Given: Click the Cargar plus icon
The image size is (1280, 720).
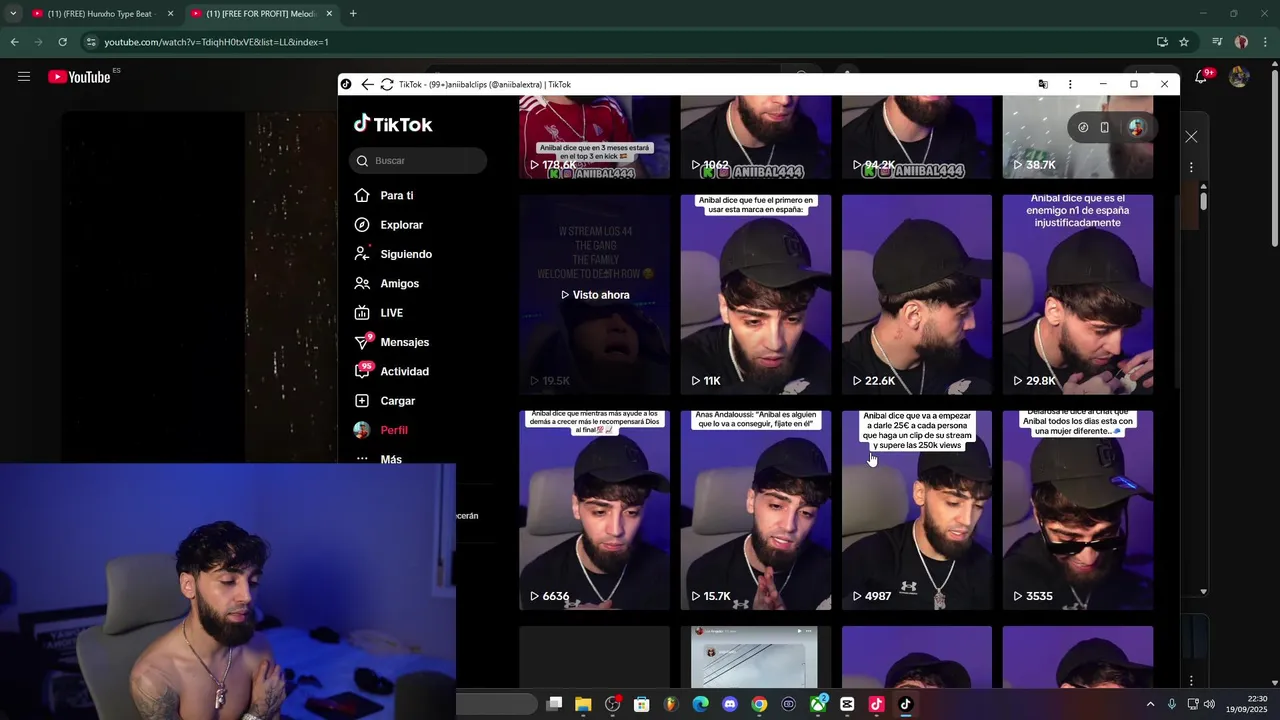Looking at the screenshot, I should pyautogui.click(x=362, y=400).
